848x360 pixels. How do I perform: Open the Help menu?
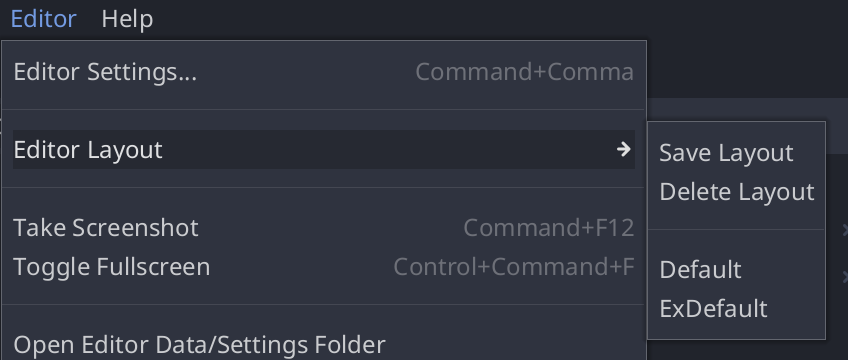coord(127,19)
